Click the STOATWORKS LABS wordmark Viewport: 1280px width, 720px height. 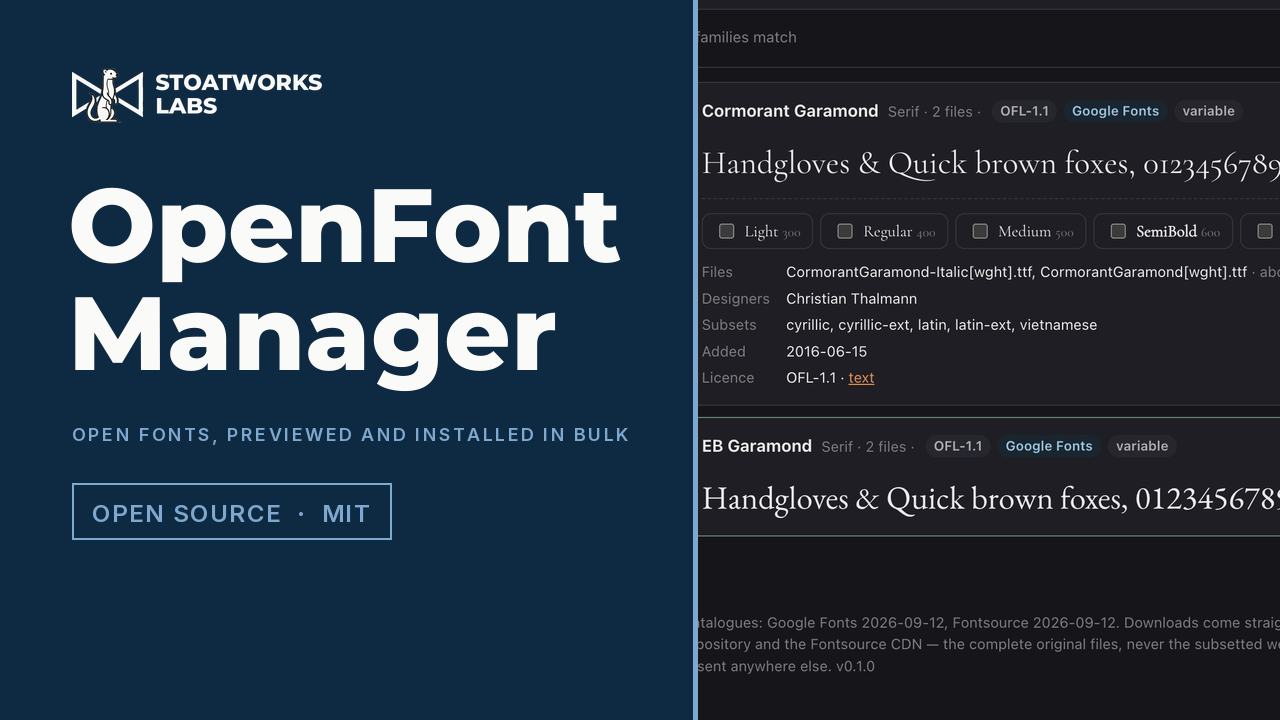click(x=238, y=94)
